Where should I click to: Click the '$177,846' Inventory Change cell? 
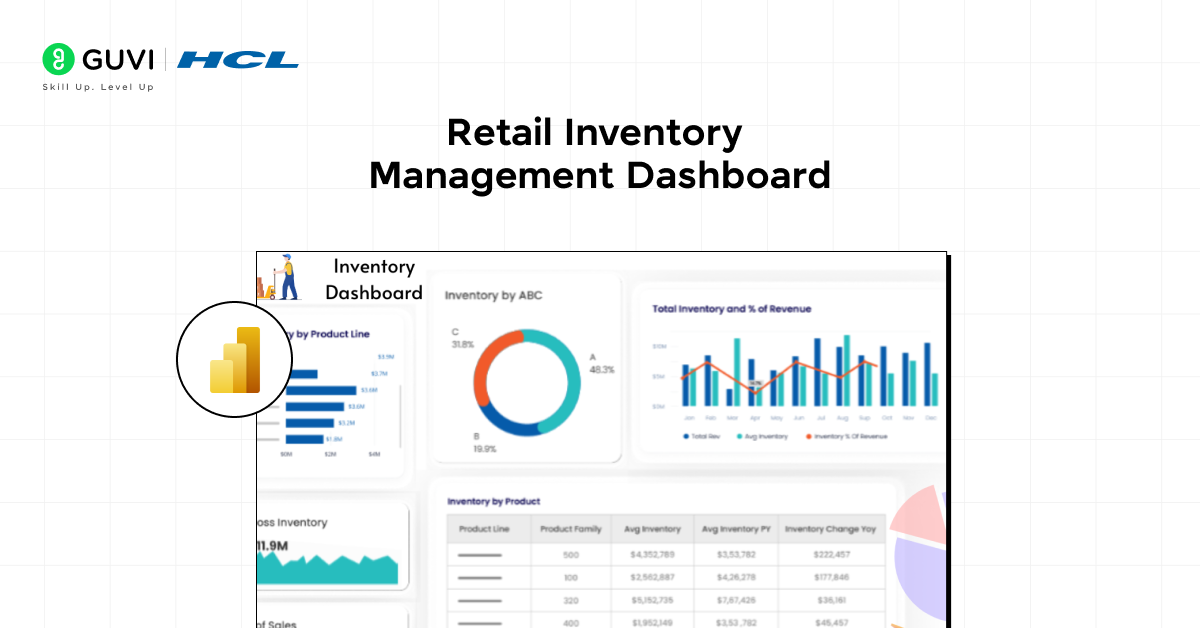tap(832, 577)
